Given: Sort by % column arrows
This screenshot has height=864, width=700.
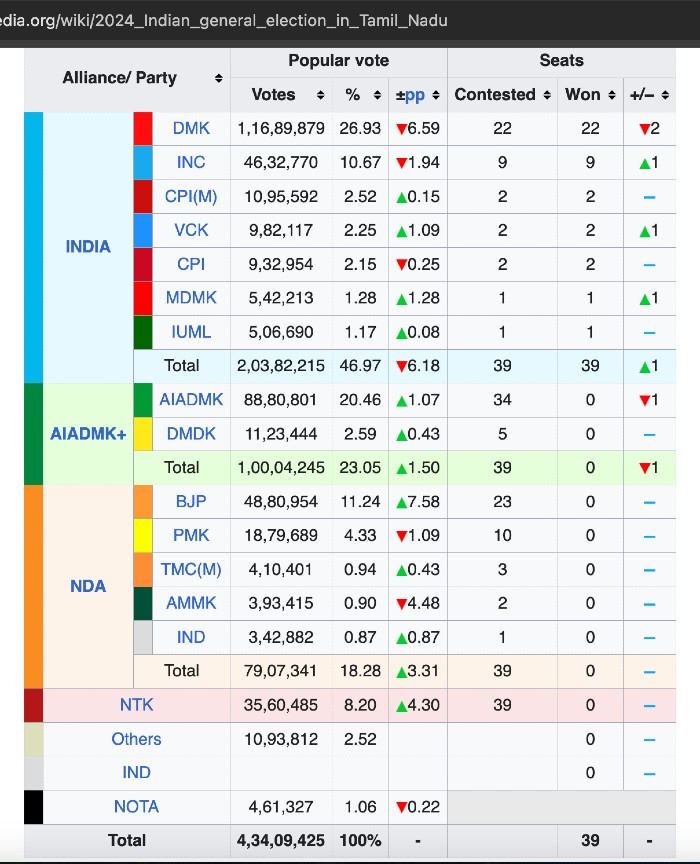Looking at the screenshot, I should pyautogui.click(x=377, y=95).
